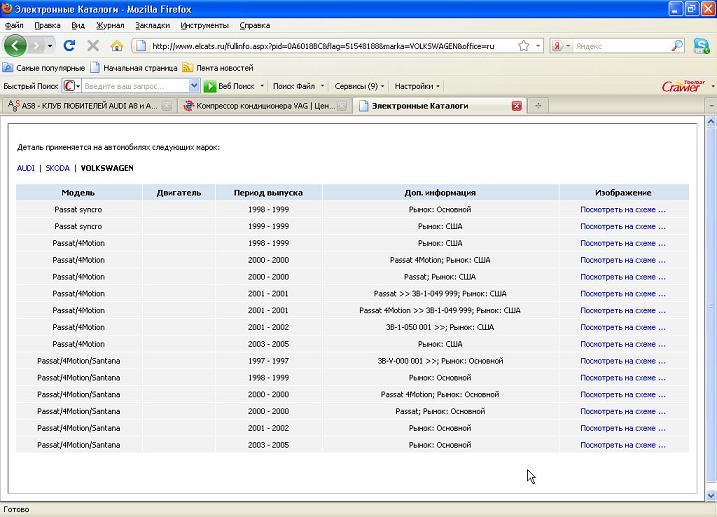Open Самые популярные bookmarks folder

[x=44, y=68]
